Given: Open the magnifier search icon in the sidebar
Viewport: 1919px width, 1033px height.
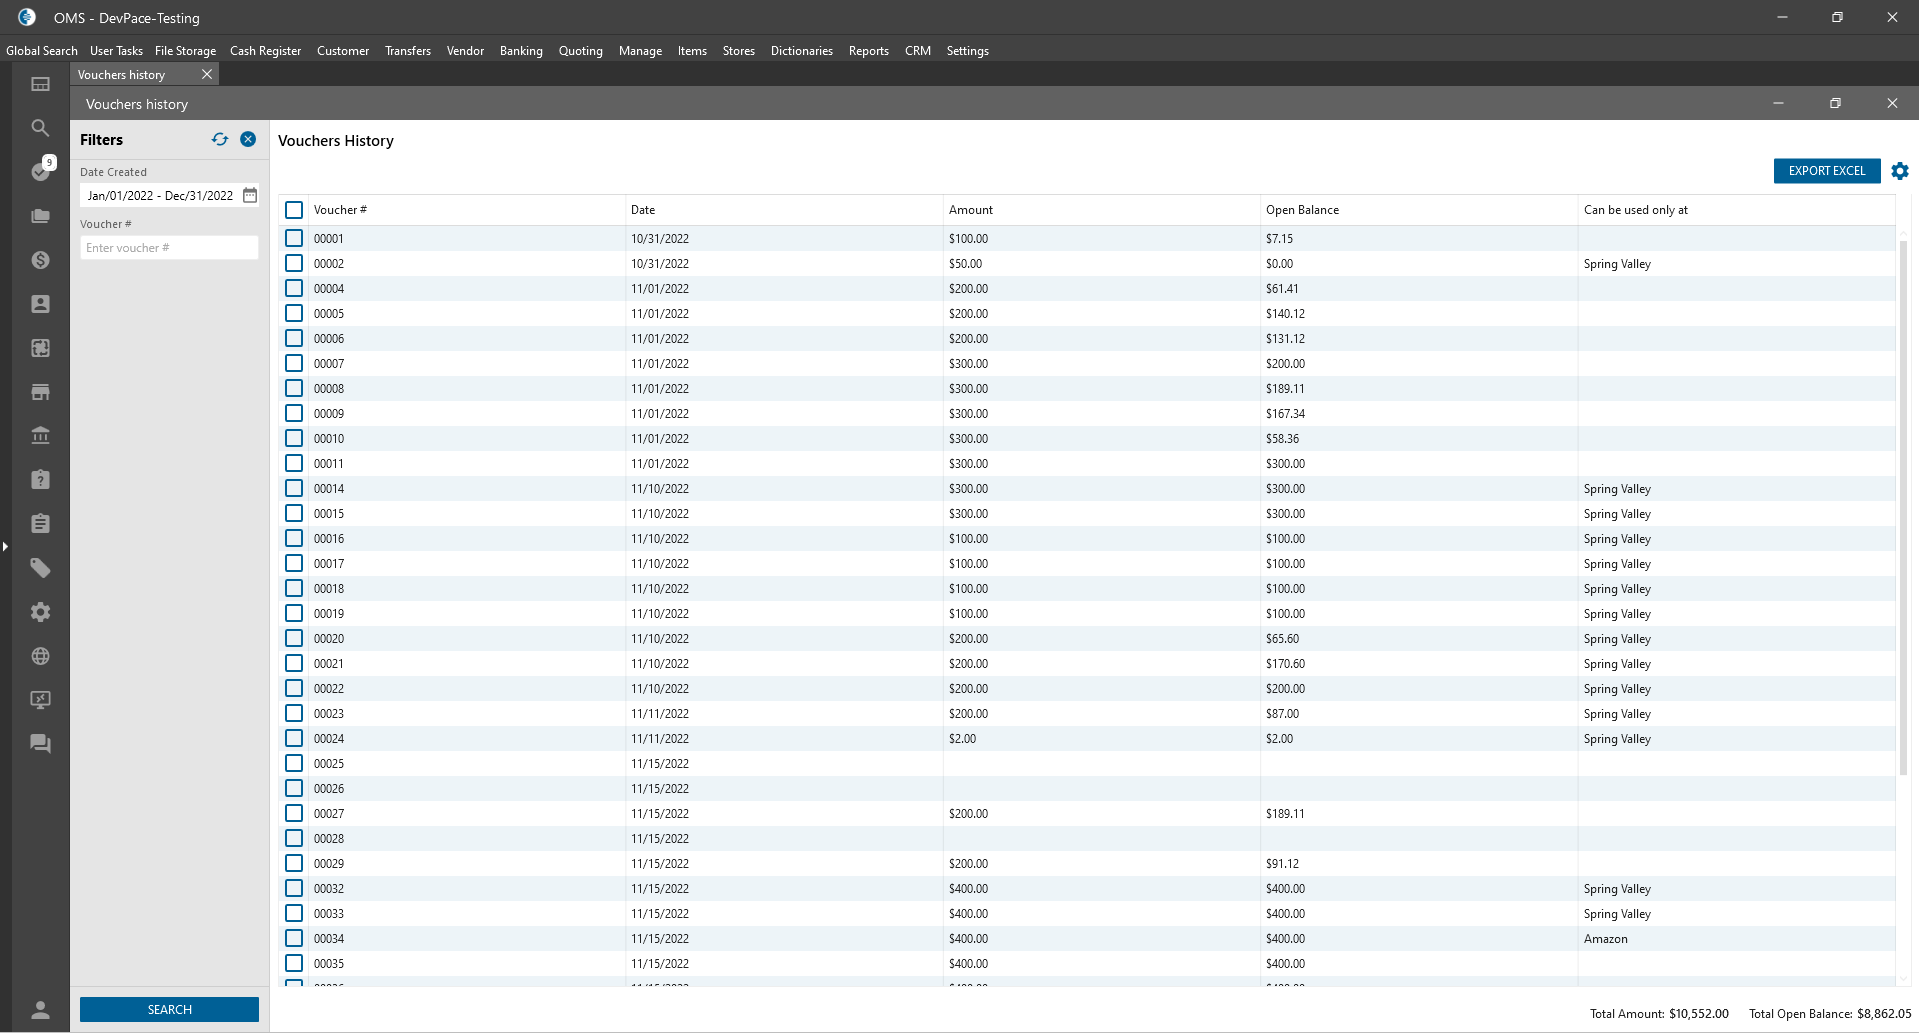Looking at the screenshot, I should 40,128.
